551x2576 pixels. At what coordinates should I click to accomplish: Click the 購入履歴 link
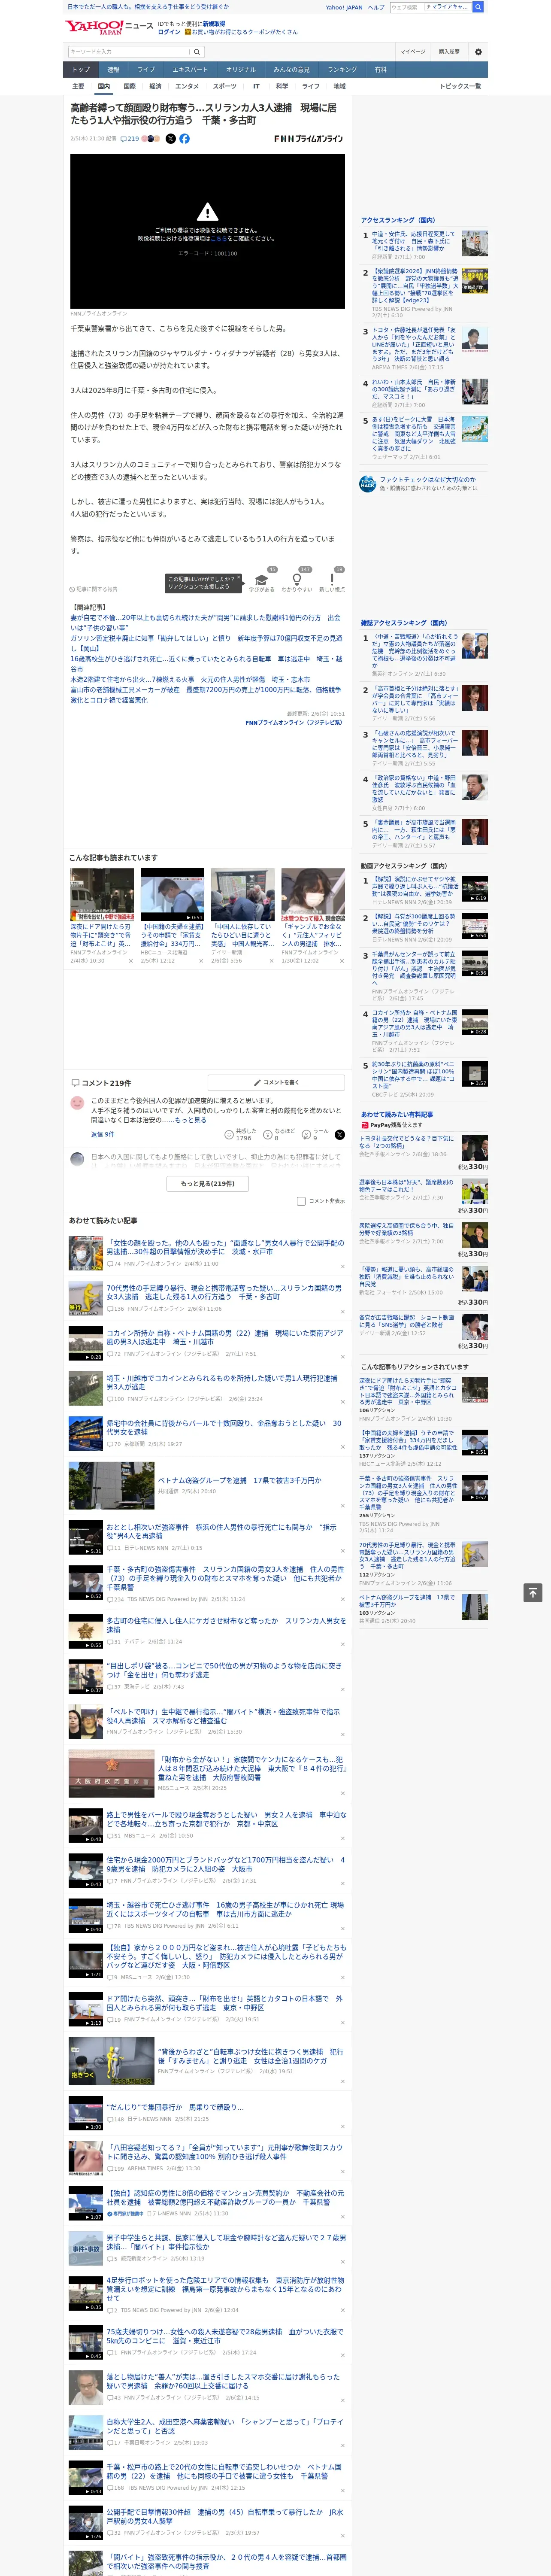click(x=449, y=52)
